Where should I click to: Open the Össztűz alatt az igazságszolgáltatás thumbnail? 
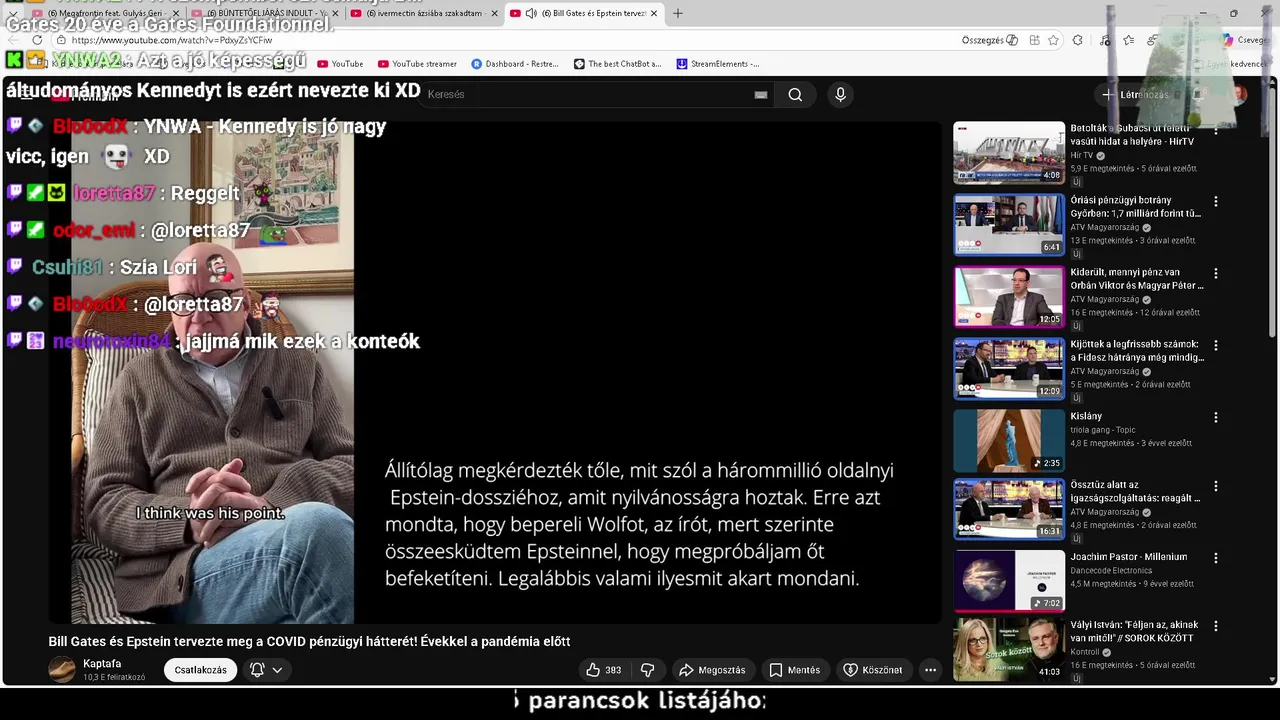click(x=1009, y=509)
